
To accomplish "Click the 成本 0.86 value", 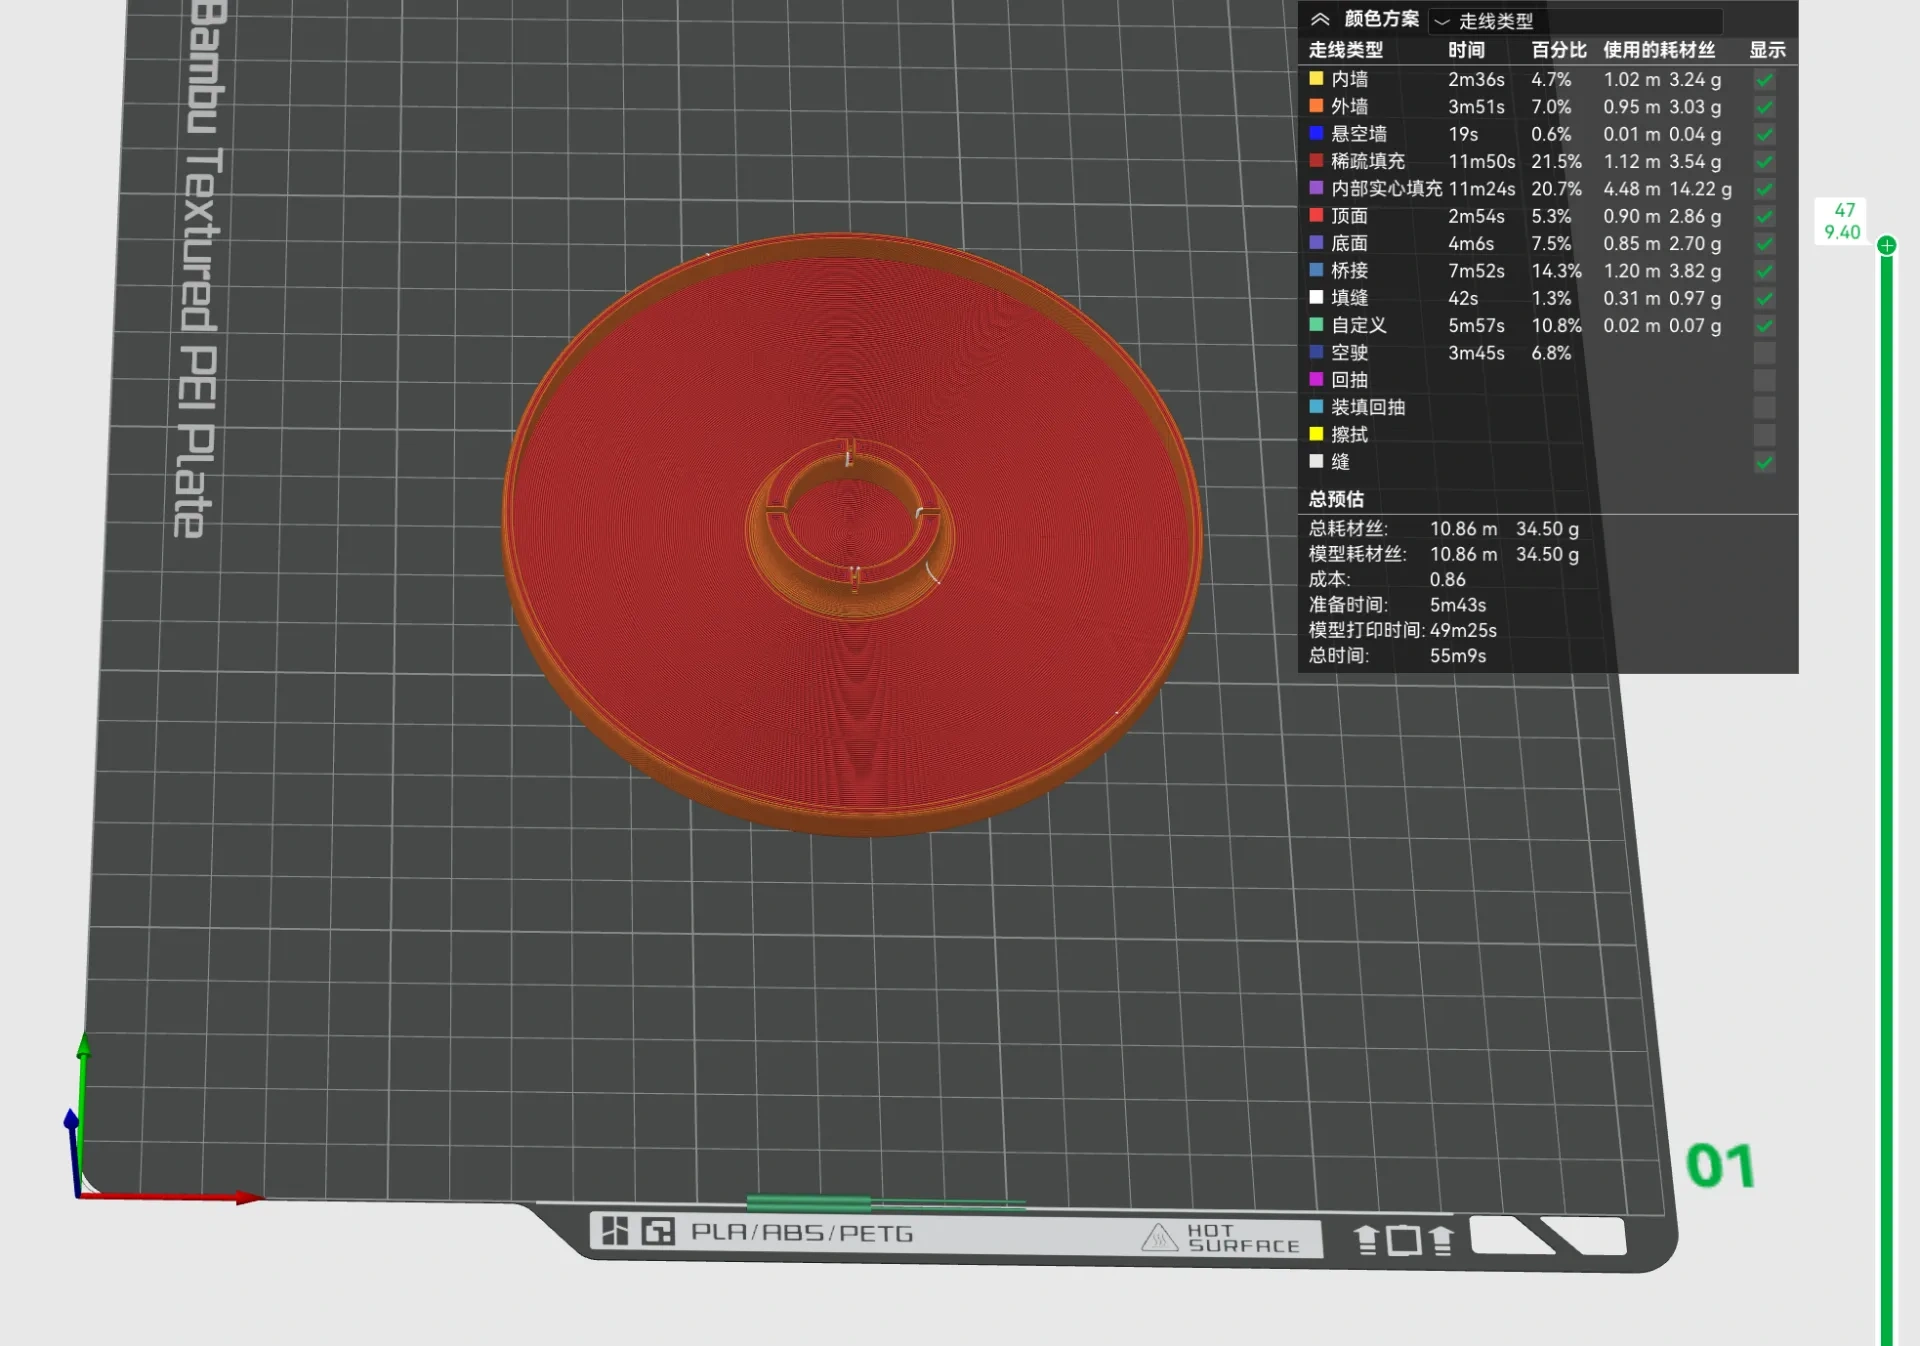I will tap(1447, 580).
